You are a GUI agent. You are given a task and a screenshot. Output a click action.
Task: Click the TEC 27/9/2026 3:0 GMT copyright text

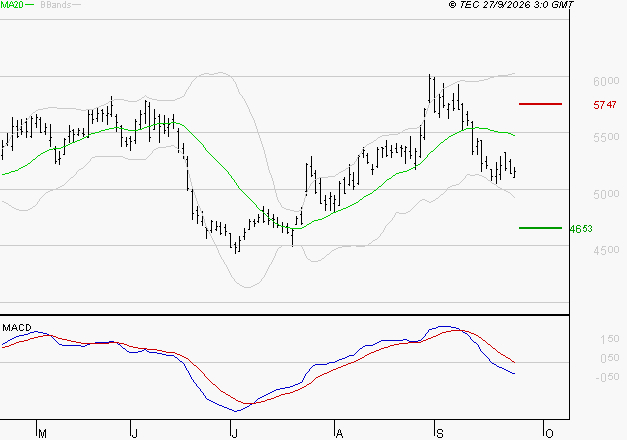click(x=511, y=5)
